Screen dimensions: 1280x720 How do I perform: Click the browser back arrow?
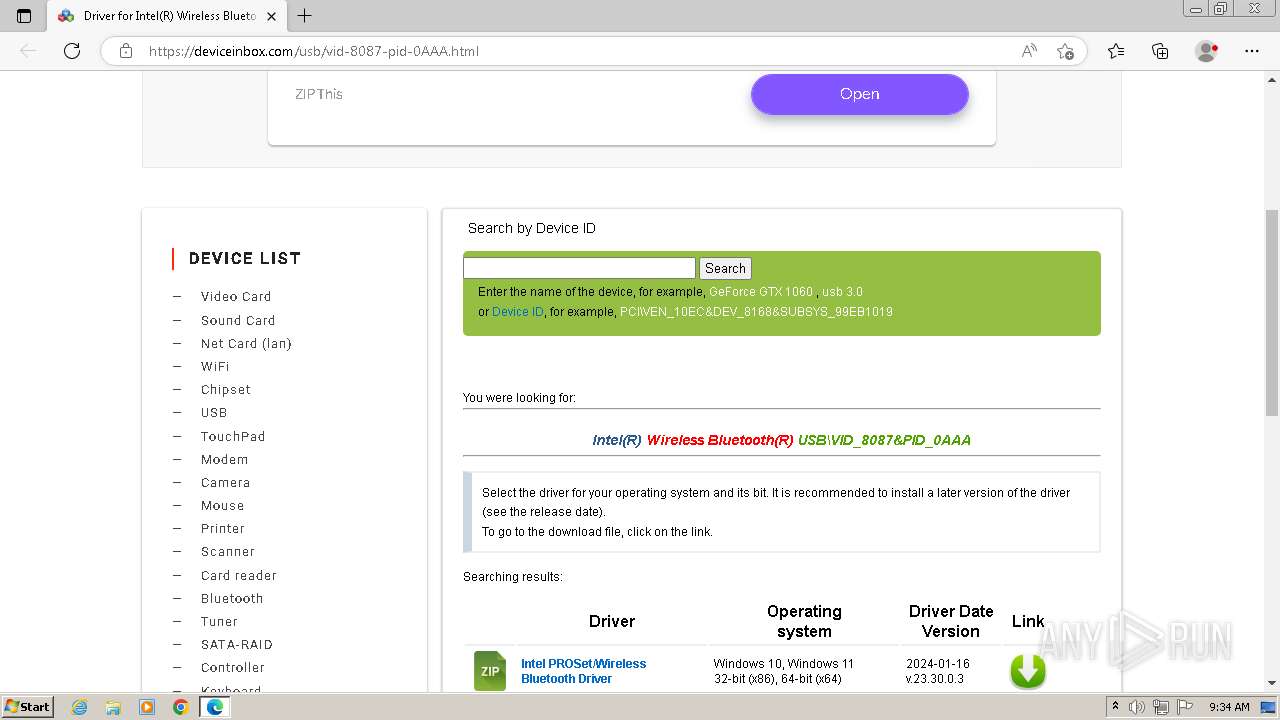point(28,51)
